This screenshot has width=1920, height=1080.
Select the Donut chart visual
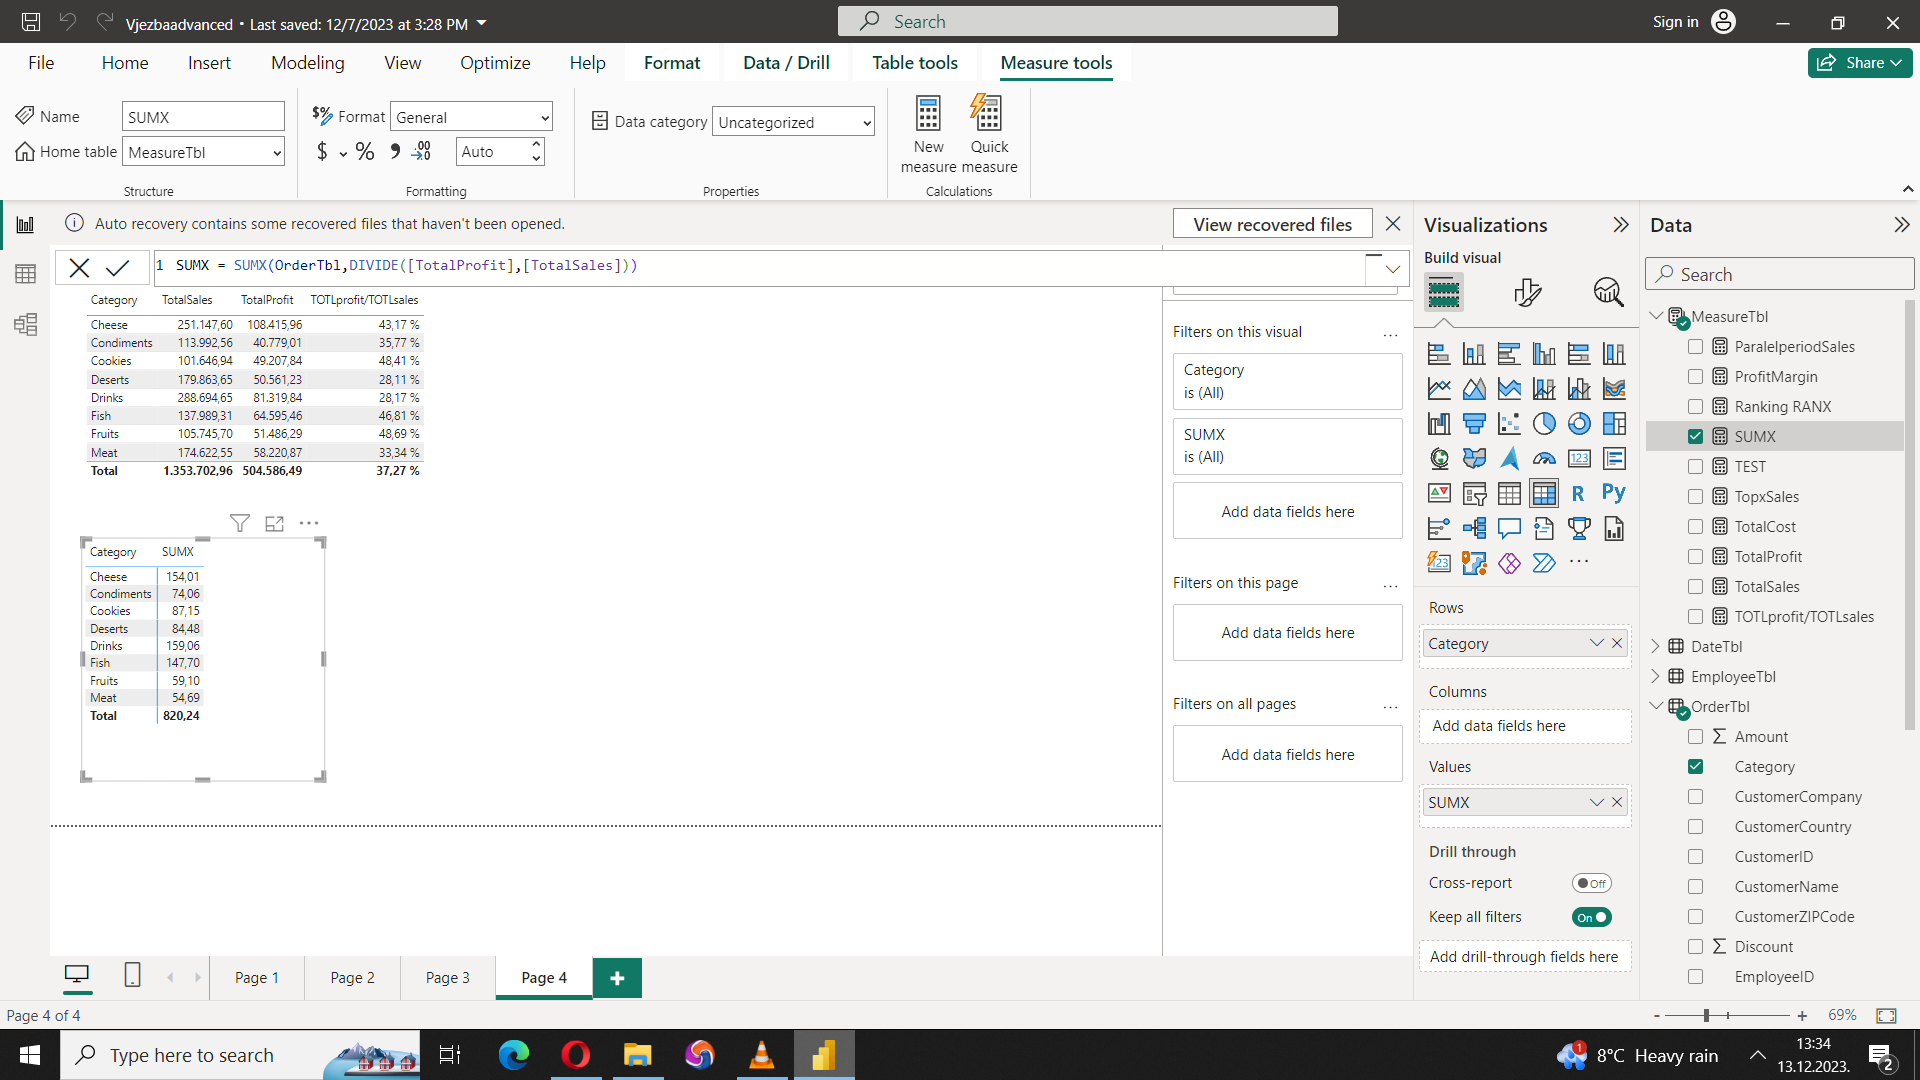(x=1579, y=423)
